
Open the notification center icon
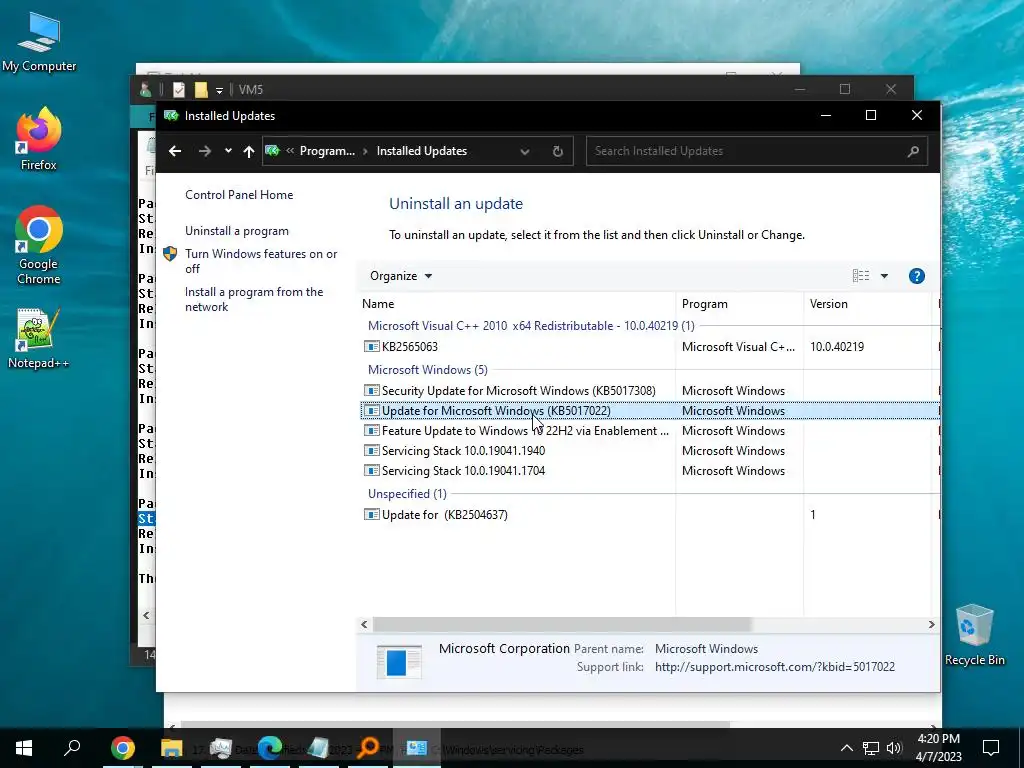pos(991,748)
